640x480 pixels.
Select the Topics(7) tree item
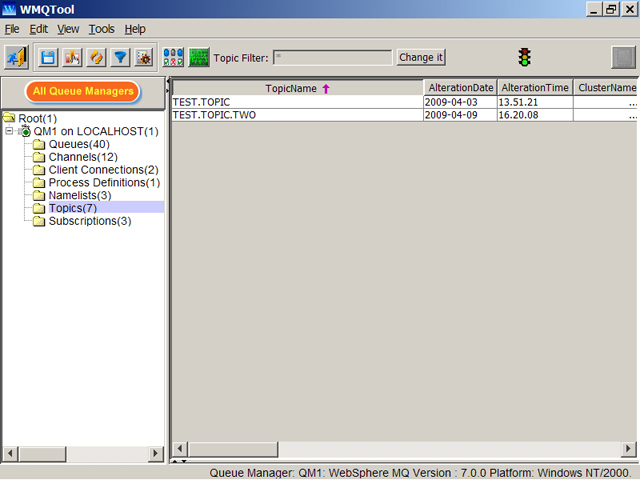(73, 208)
